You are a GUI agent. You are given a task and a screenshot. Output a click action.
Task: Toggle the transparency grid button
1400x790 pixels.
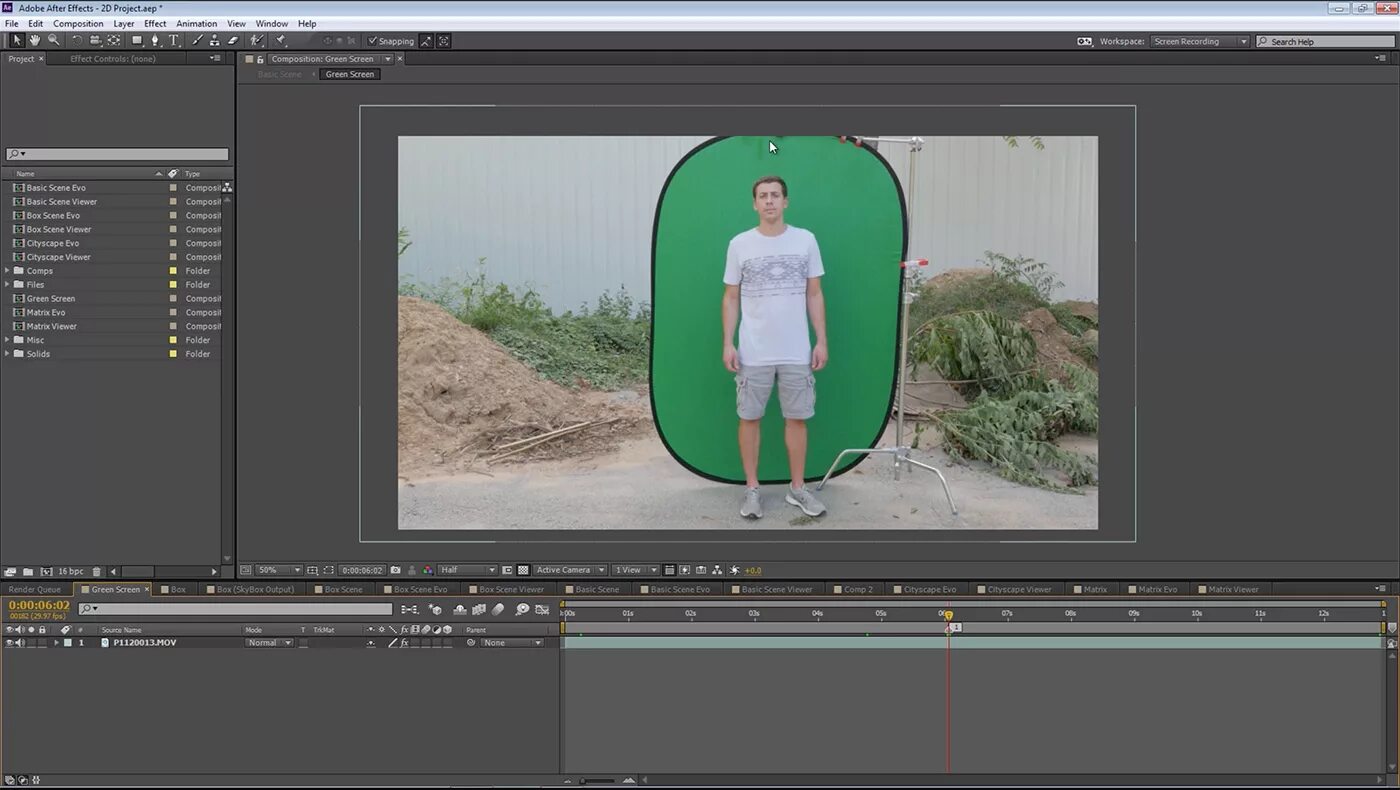coord(523,570)
